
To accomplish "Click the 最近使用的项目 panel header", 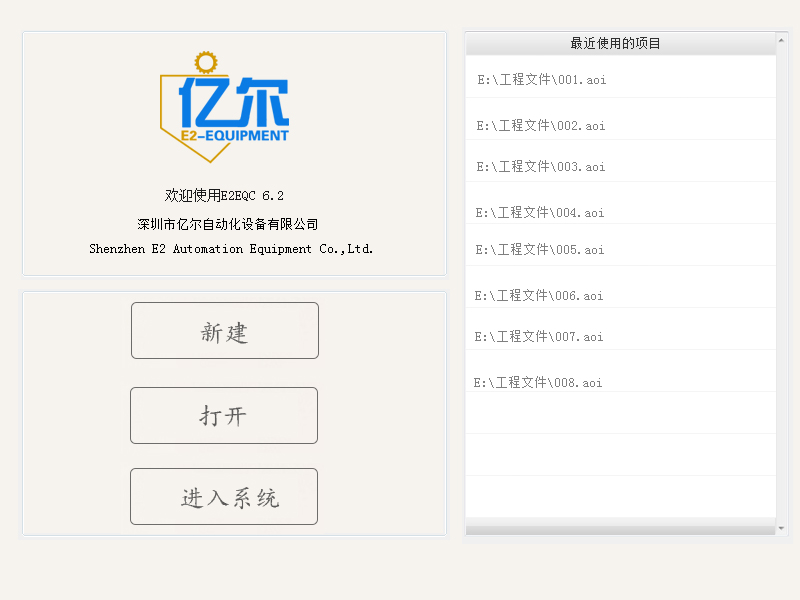I will tap(614, 42).
